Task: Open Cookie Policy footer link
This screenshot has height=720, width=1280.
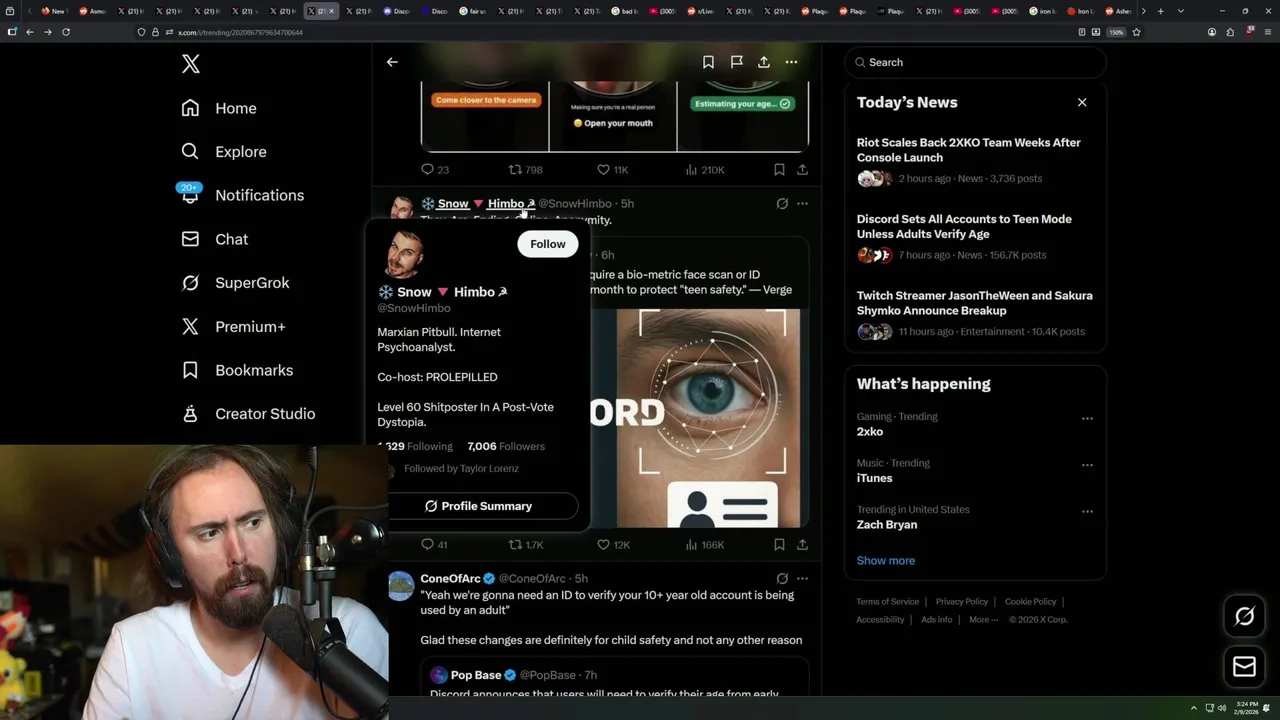Action: 1030,602
